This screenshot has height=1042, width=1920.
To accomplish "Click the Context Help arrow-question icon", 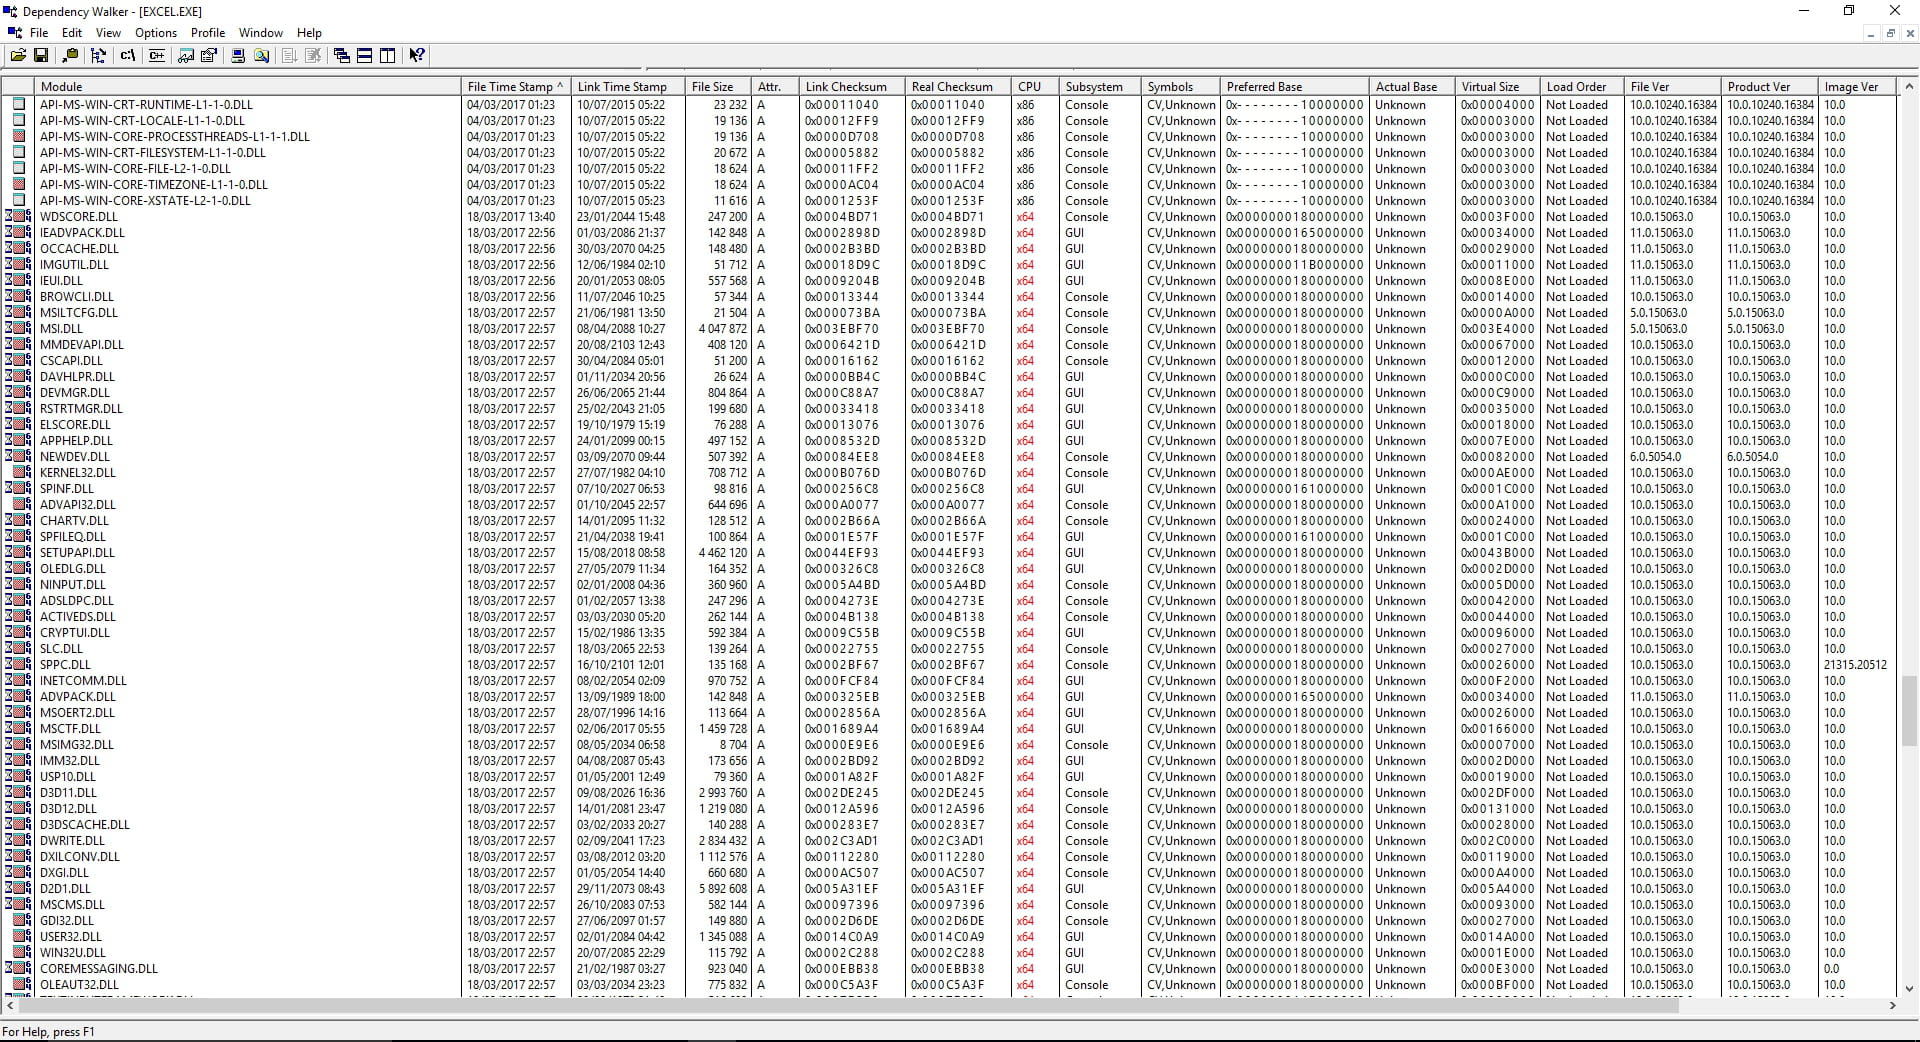I will click(417, 56).
